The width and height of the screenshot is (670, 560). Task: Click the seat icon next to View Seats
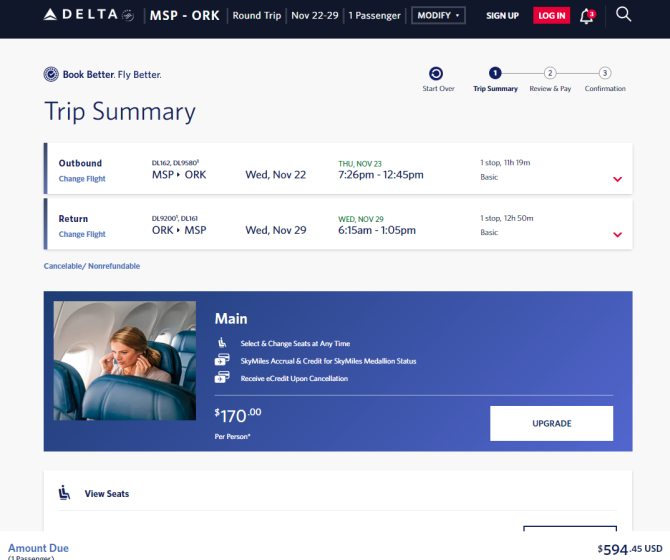click(x=64, y=493)
